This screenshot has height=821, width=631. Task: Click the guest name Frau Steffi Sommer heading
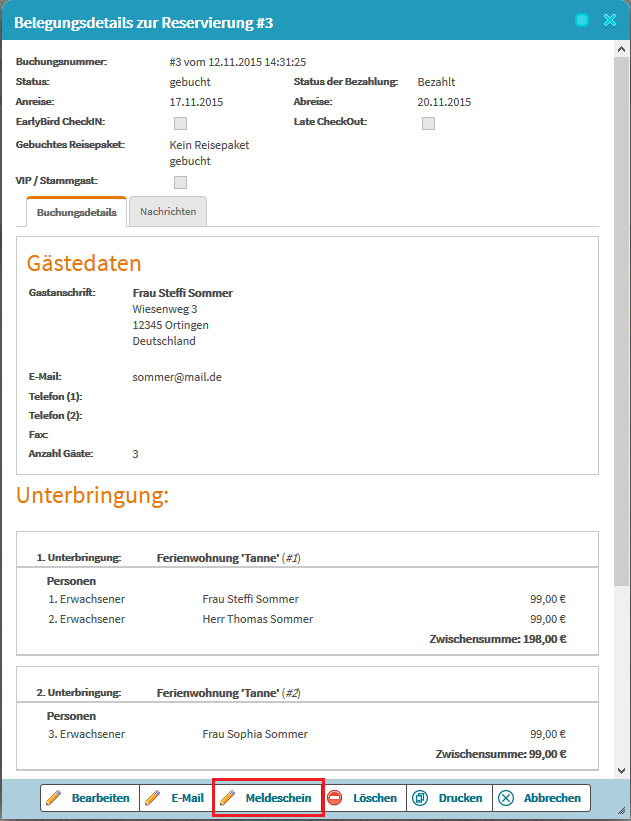click(183, 293)
